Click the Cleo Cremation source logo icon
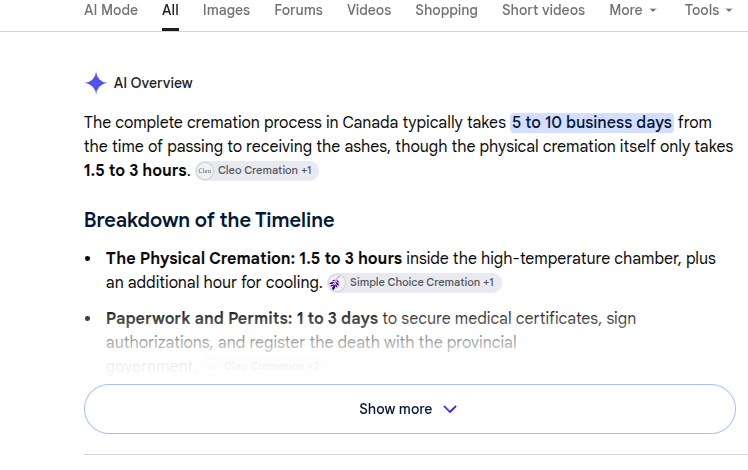The height and width of the screenshot is (470, 748). [205, 171]
